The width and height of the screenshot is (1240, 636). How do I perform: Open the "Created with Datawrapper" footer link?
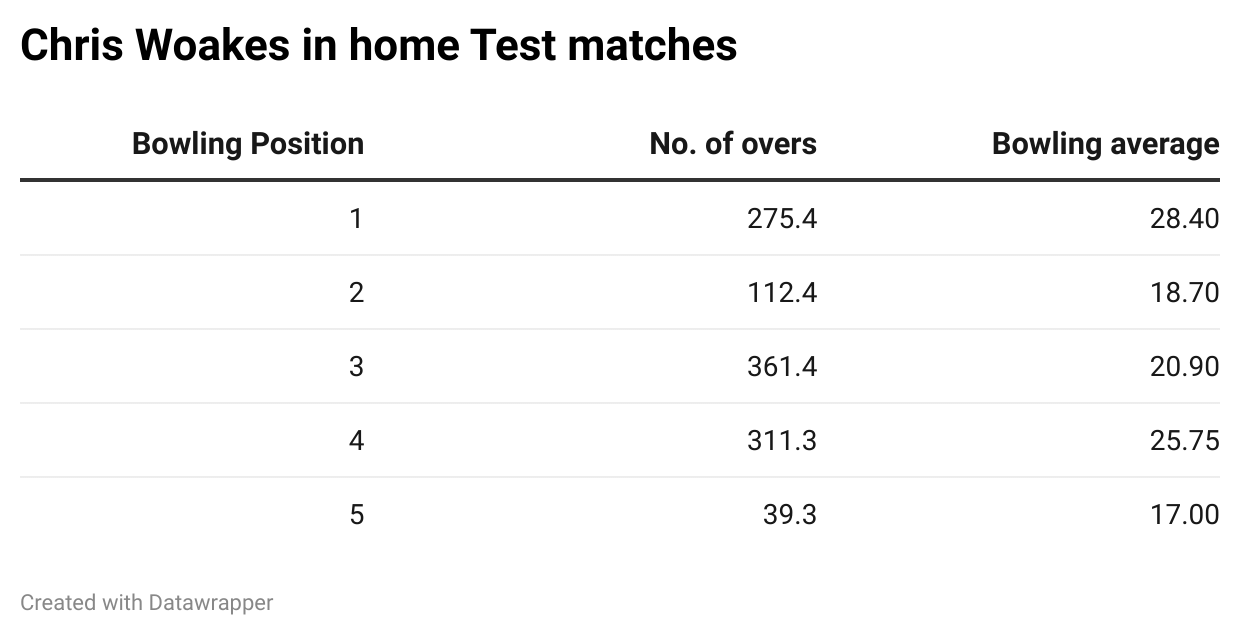pyautogui.click(x=146, y=602)
